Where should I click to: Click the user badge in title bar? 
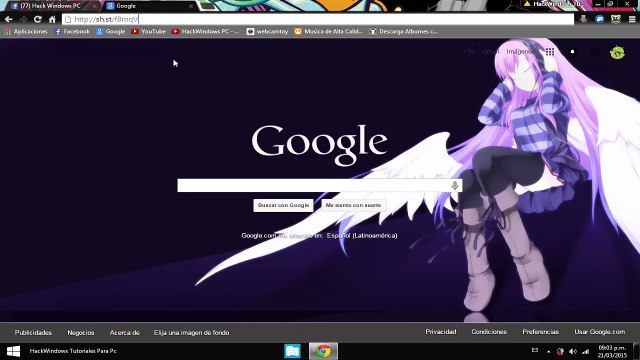click(x=553, y=4)
